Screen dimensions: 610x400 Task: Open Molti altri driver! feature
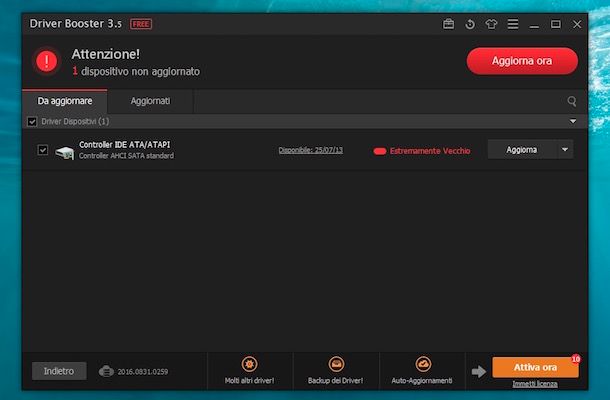click(x=249, y=371)
